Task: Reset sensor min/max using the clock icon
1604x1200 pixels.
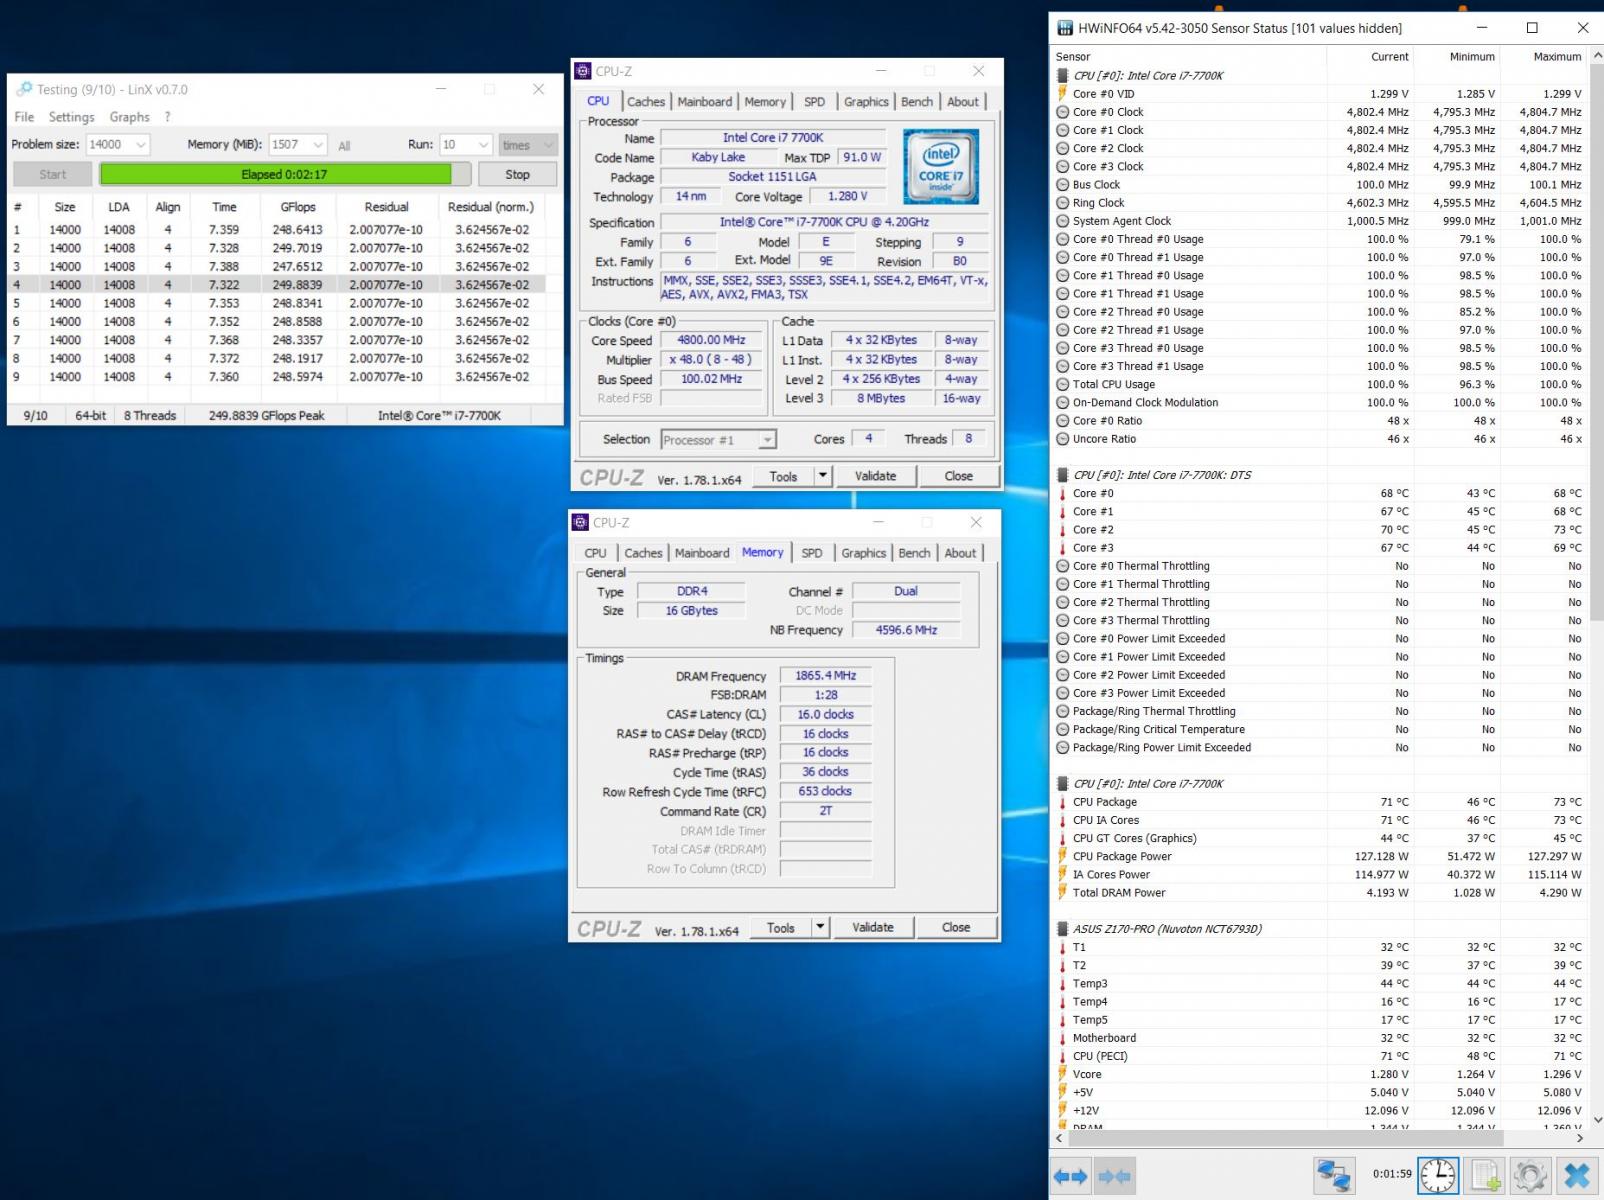Action: coord(1438,1176)
